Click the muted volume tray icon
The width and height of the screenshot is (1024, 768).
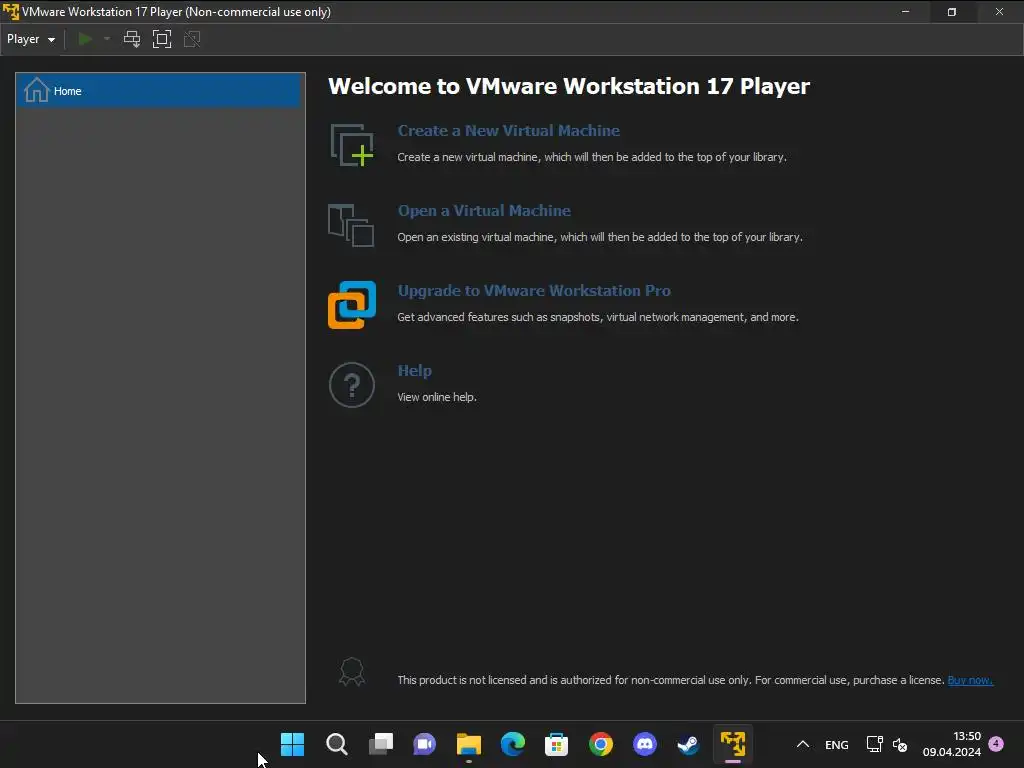pos(900,744)
